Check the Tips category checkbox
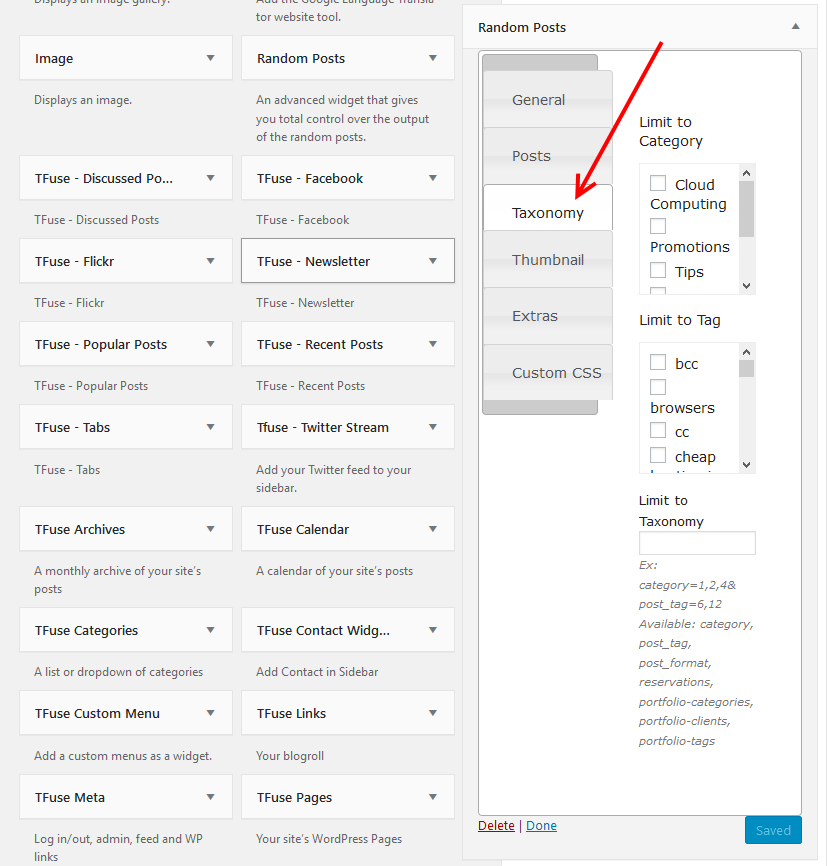Screen dimensions: 827x866 coord(658,271)
